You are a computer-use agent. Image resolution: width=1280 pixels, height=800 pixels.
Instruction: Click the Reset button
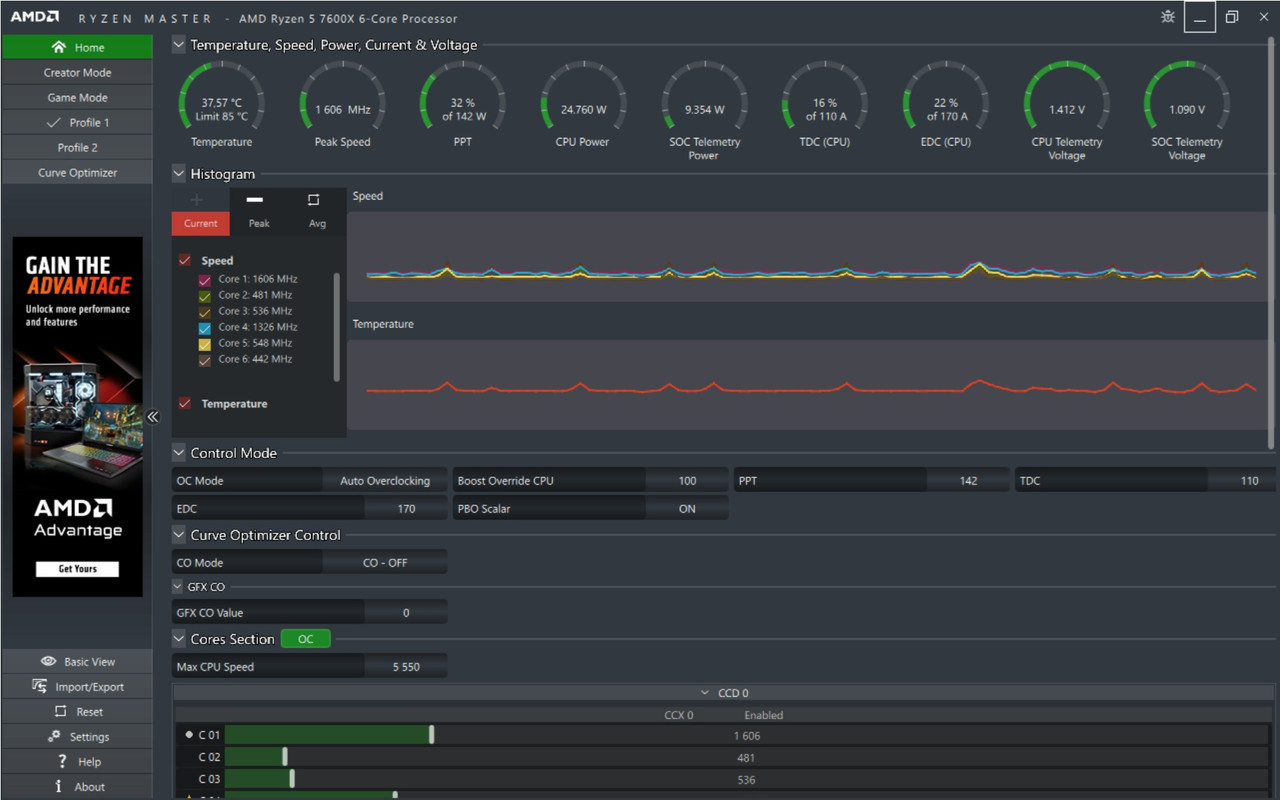pyautogui.click(x=77, y=711)
